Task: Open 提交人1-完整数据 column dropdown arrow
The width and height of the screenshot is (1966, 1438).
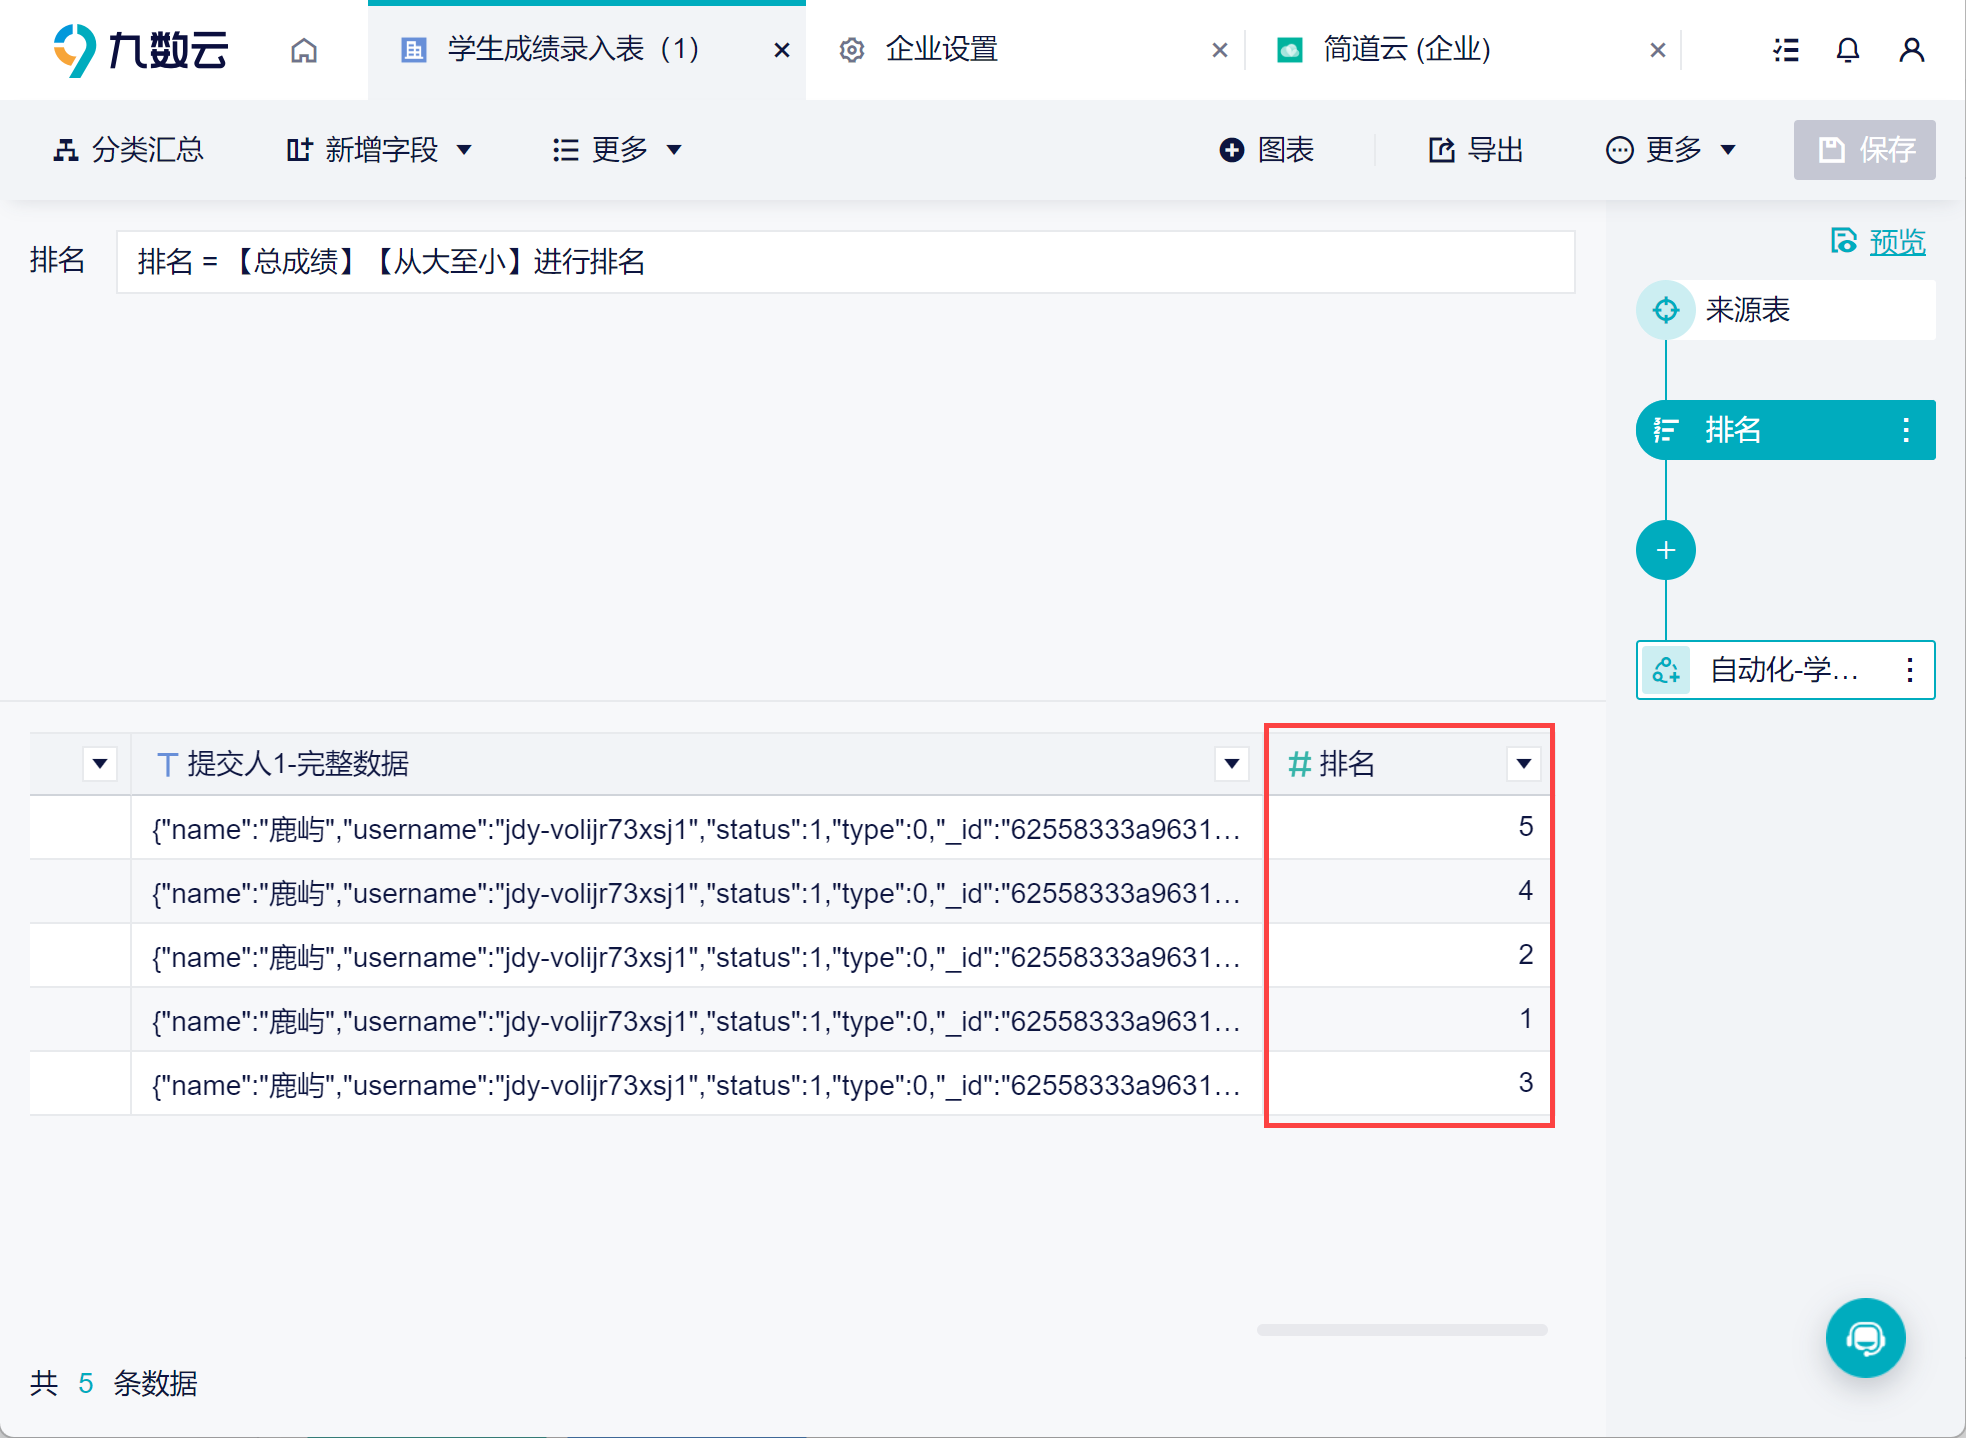Action: point(1231,764)
